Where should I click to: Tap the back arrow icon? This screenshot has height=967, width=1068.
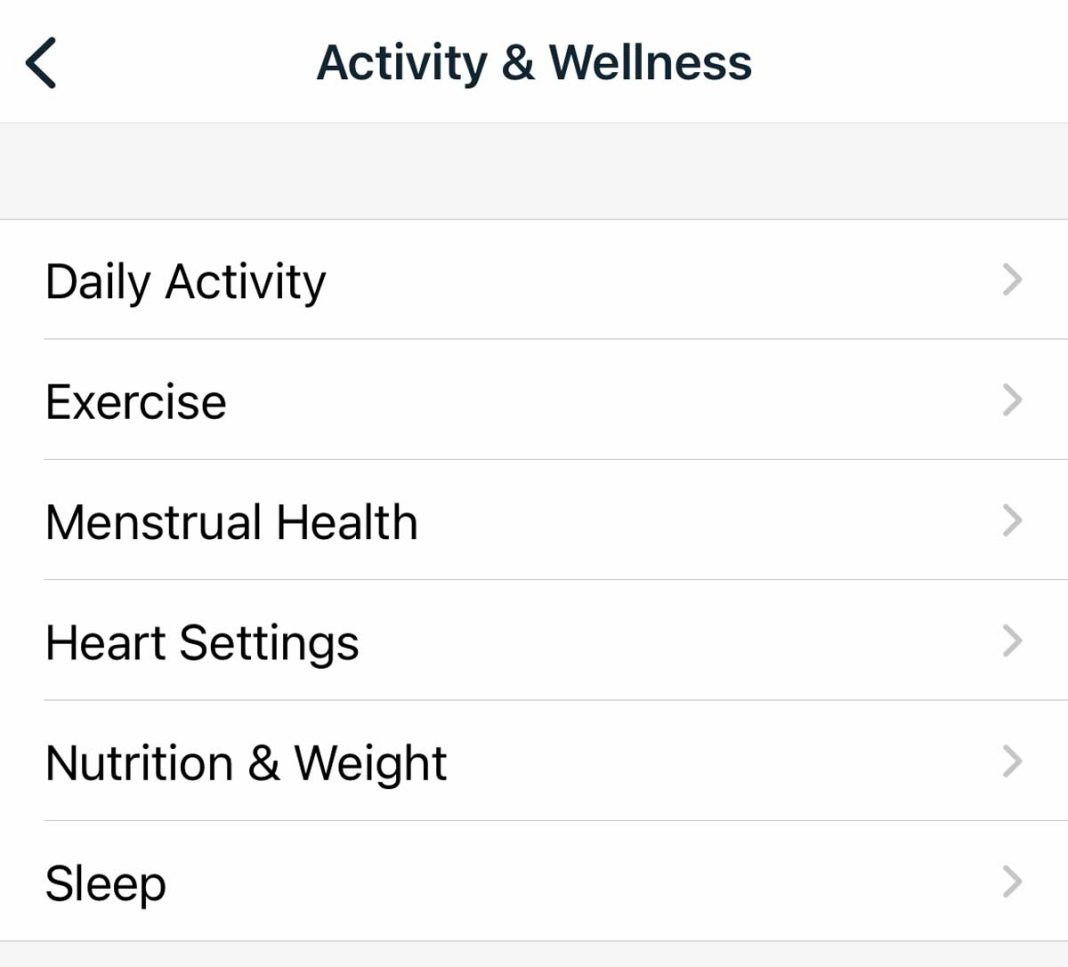click(x=41, y=62)
